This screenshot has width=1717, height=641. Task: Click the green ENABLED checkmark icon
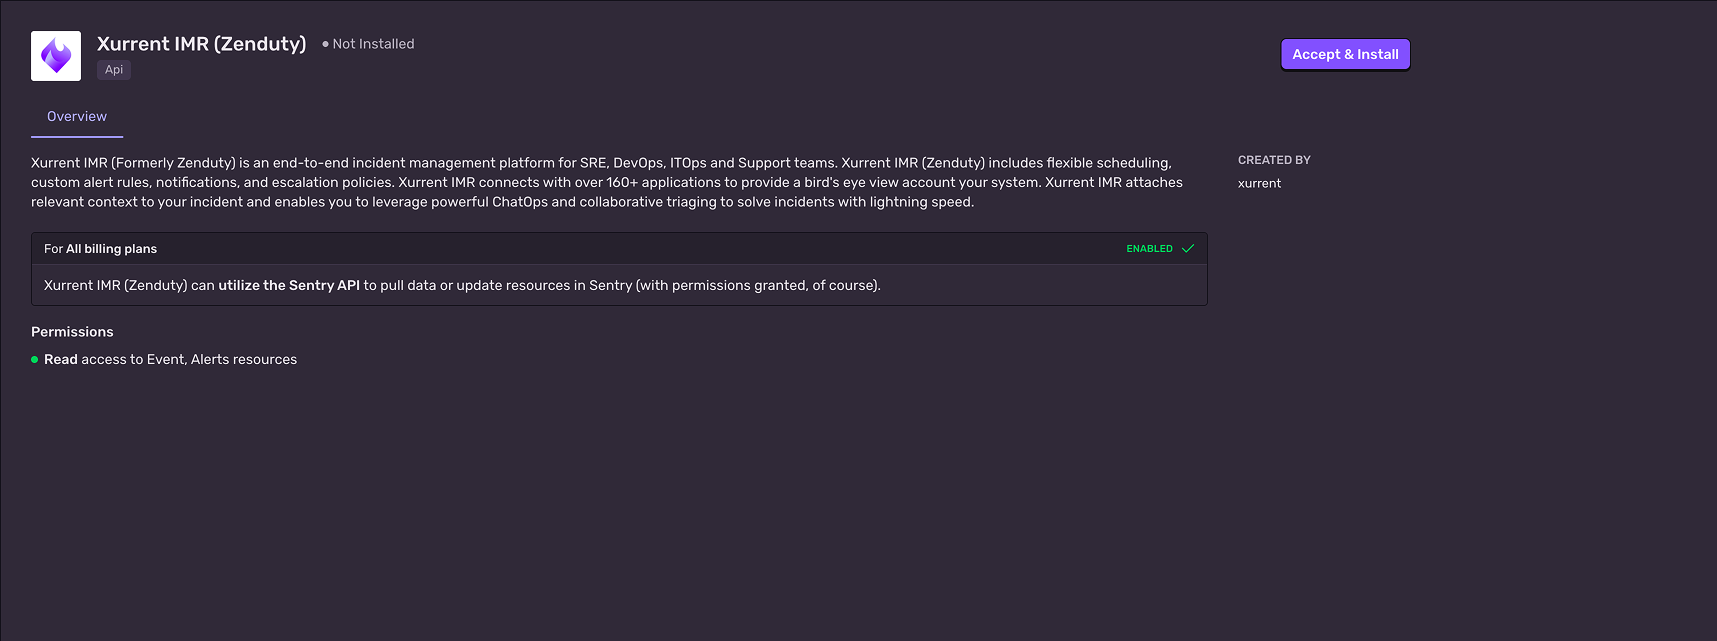(x=1188, y=249)
